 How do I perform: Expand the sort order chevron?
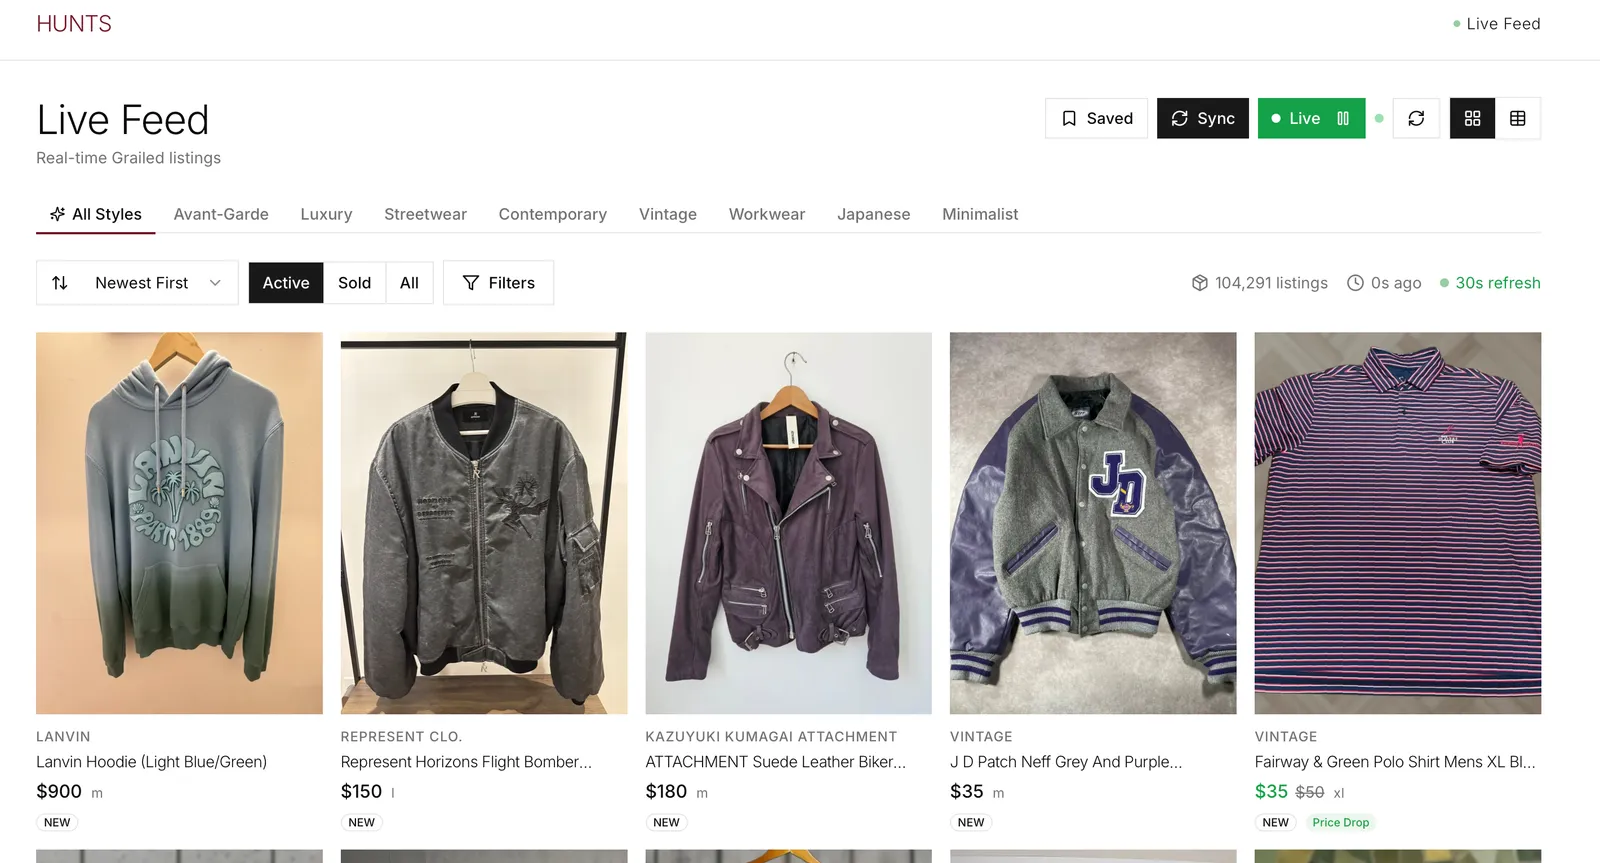pos(215,283)
